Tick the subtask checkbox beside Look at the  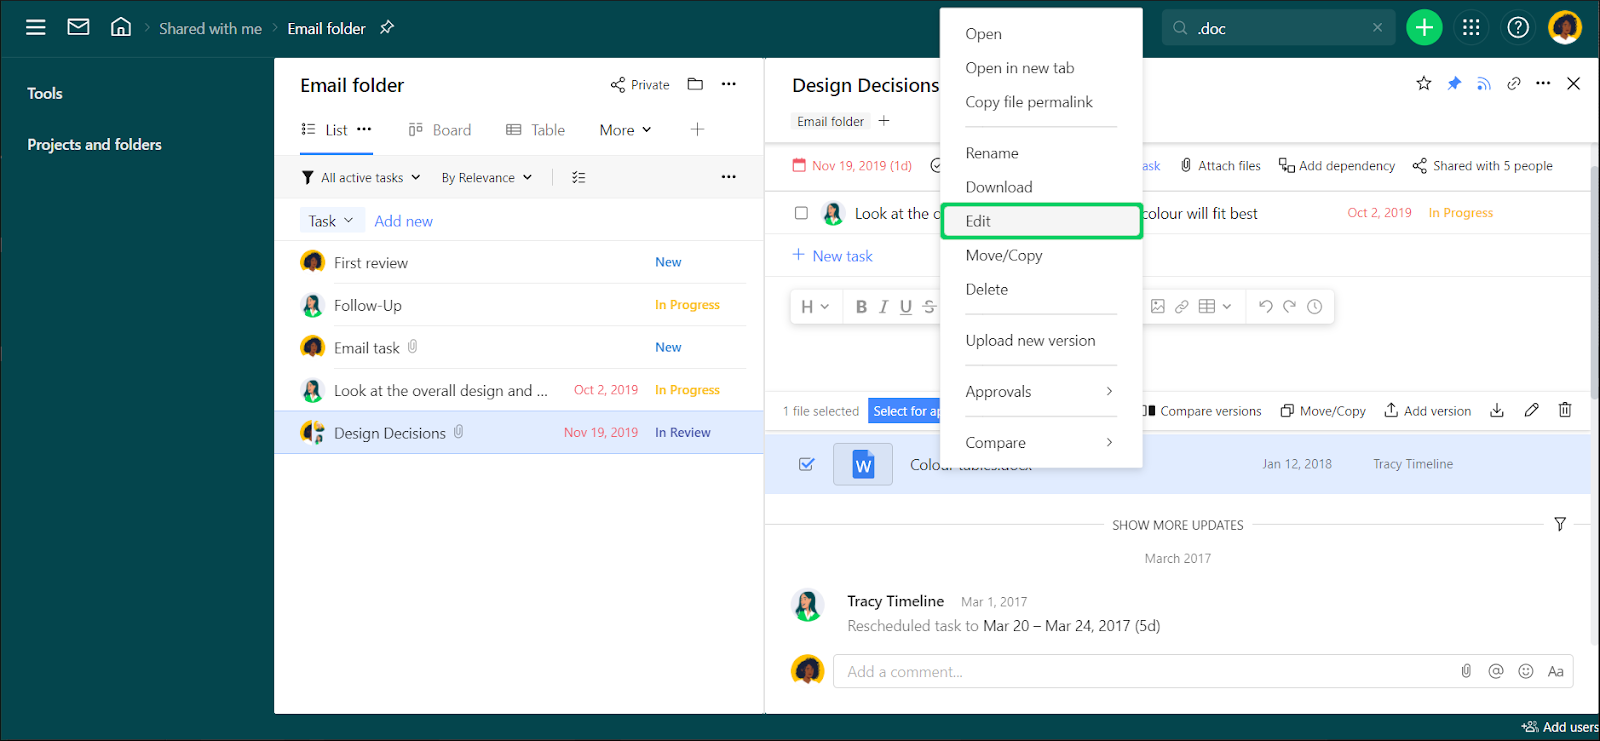(x=801, y=213)
